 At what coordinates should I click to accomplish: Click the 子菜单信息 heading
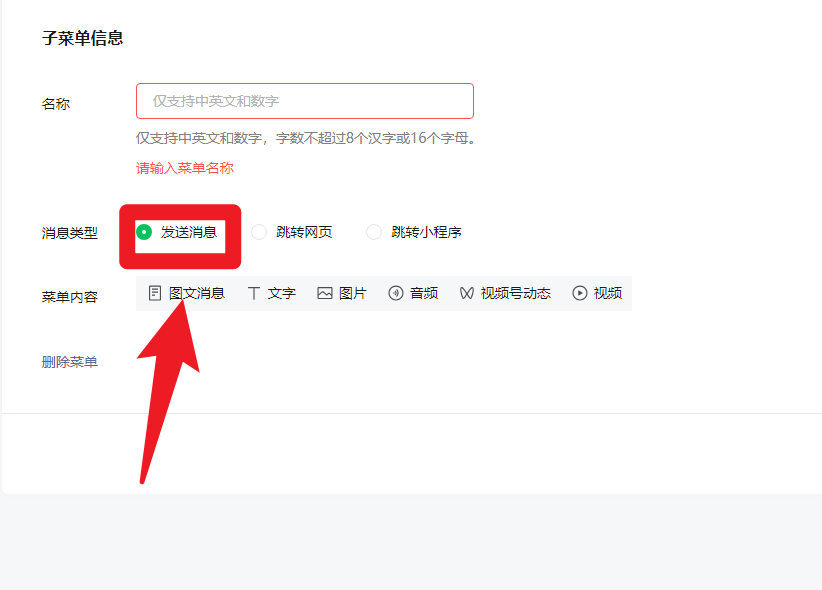coord(82,38)
